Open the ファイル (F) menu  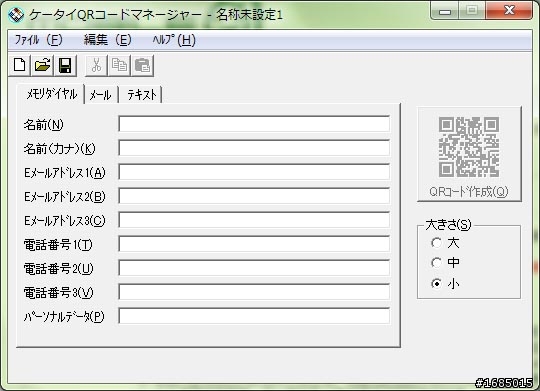38,40
